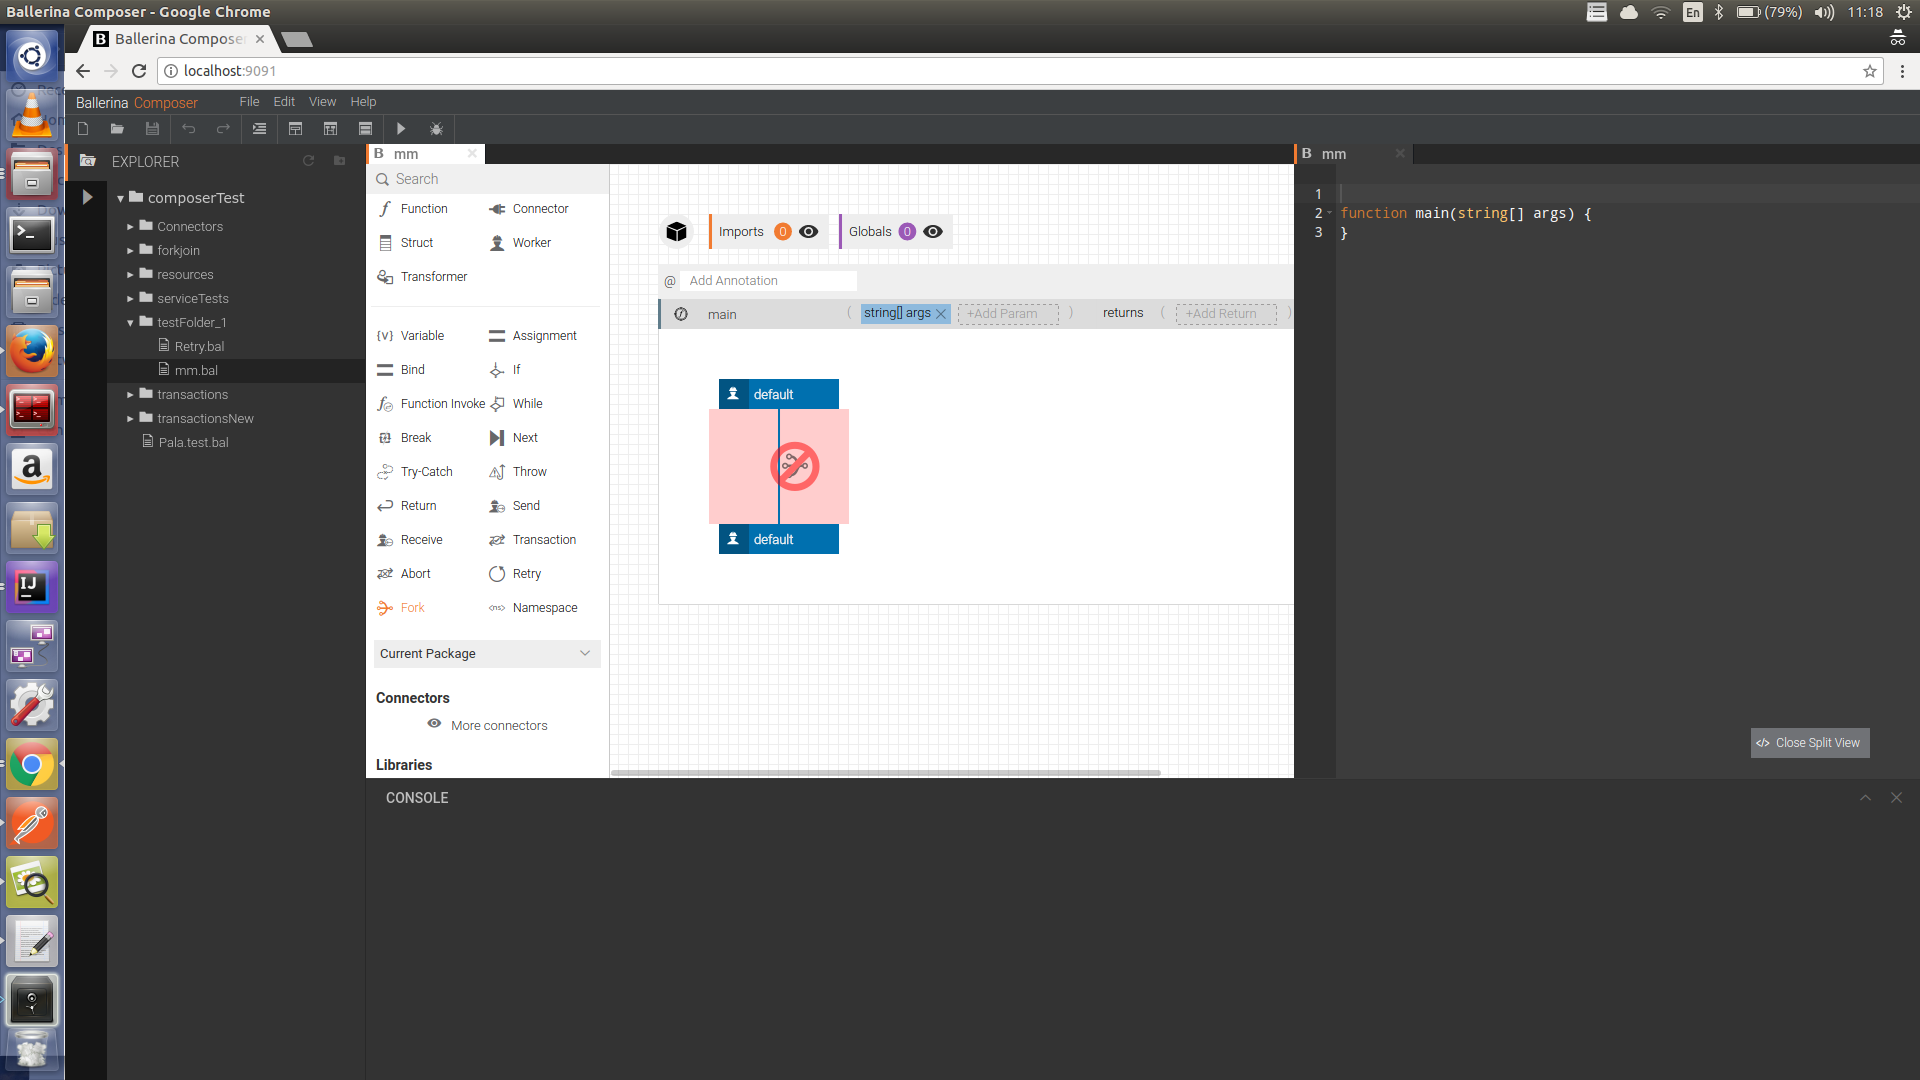The height and width of the screenshot is (1080, 1920).
Task: Click the package cube icon on canvas
Action: [677, 232]
